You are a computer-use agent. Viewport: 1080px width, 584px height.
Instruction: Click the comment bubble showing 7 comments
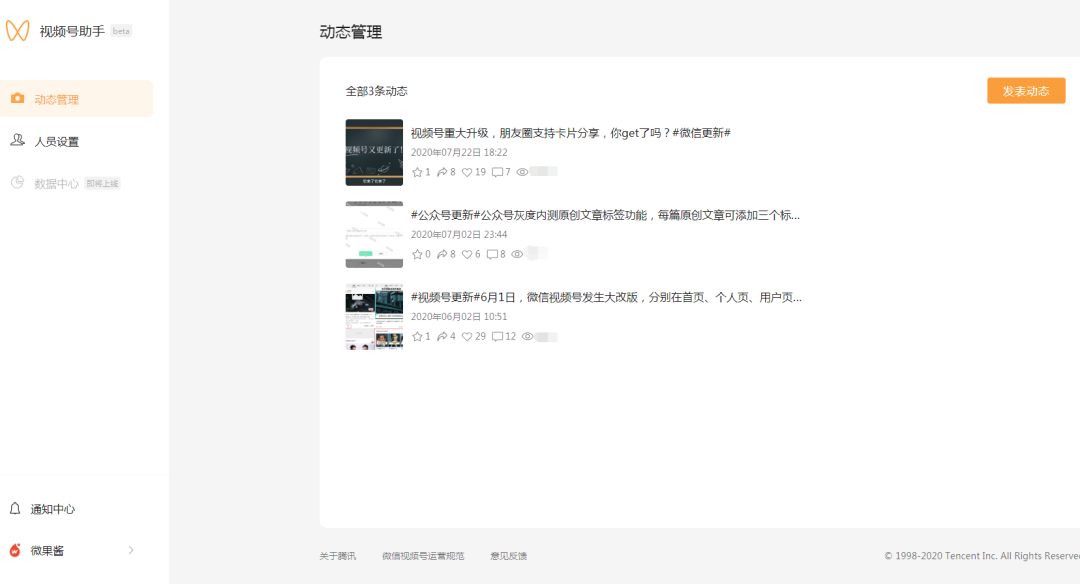click(x=496, y=171)
